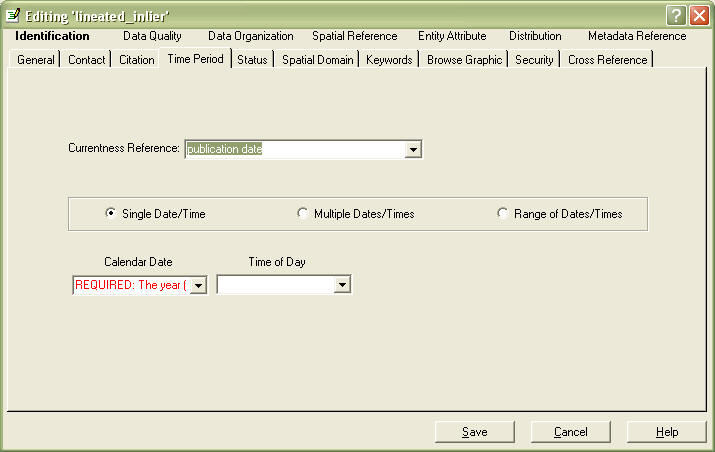Go to the Keywords tab
The image size is (715, 452).
[389, 60]
